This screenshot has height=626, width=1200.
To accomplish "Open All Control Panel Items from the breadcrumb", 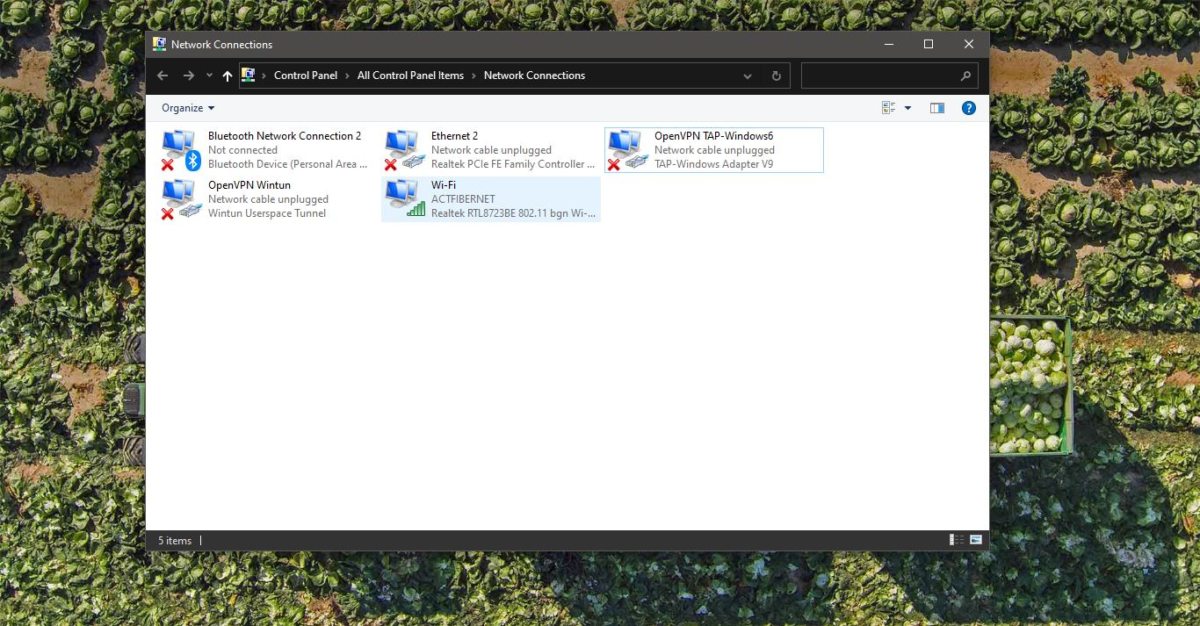I will click(410, 75).
